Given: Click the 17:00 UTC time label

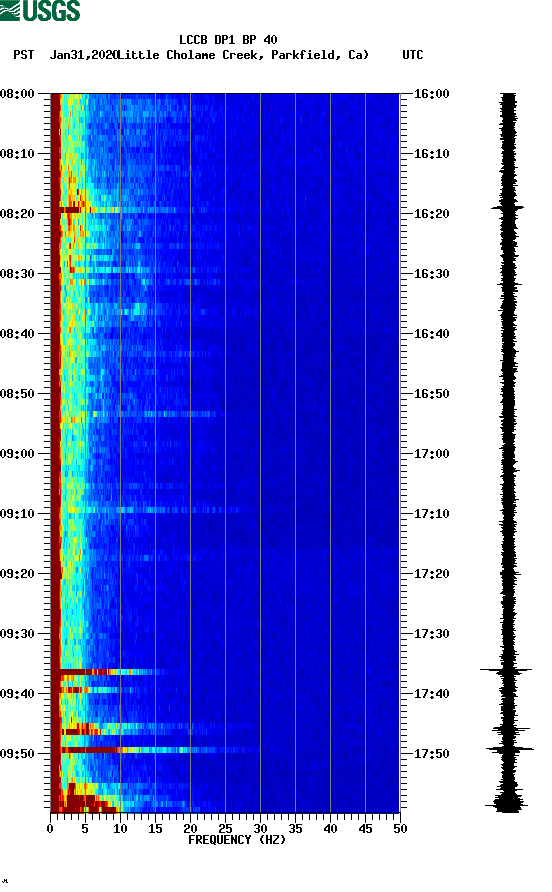Looking at the screenshot, I should pyautogui.click(x=431, y=454).
